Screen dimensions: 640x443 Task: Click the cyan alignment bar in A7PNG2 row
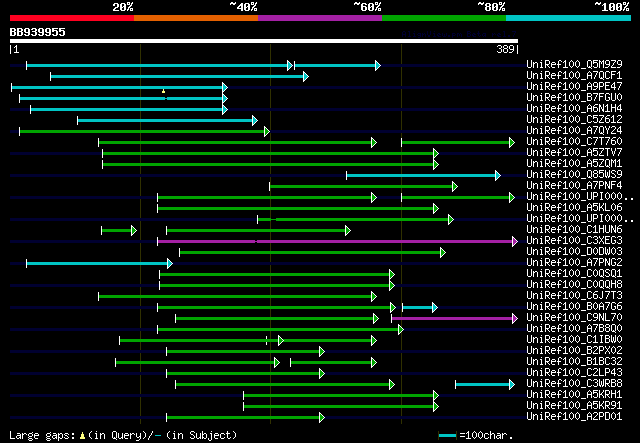(x=100, y=263)
